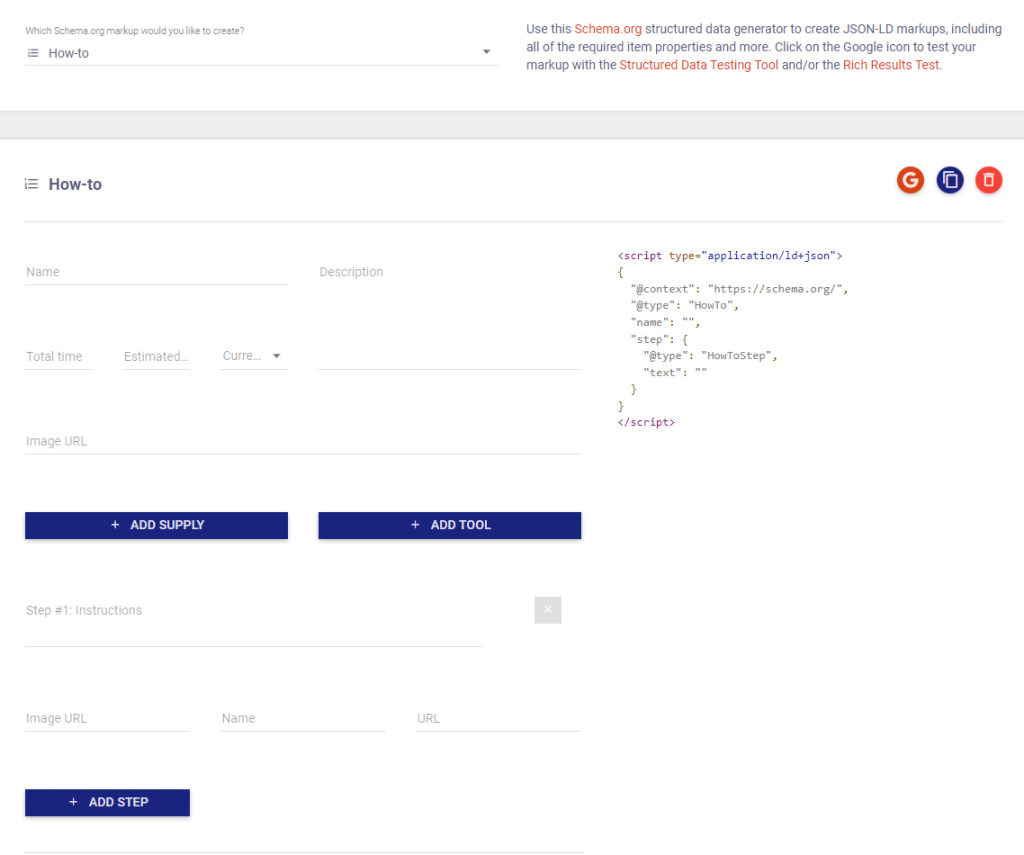Click the Total time input field
Image resolution: width=1024 pixels, height=855 pixels.
58,356
